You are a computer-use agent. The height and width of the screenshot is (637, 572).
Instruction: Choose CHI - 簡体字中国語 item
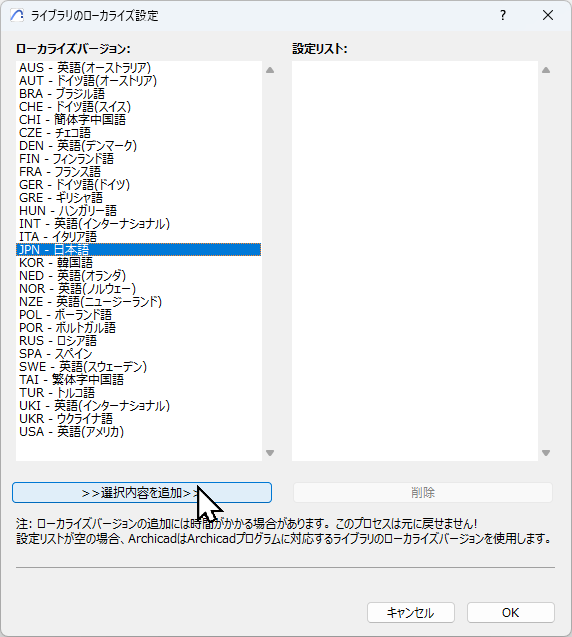click(139, 119)
